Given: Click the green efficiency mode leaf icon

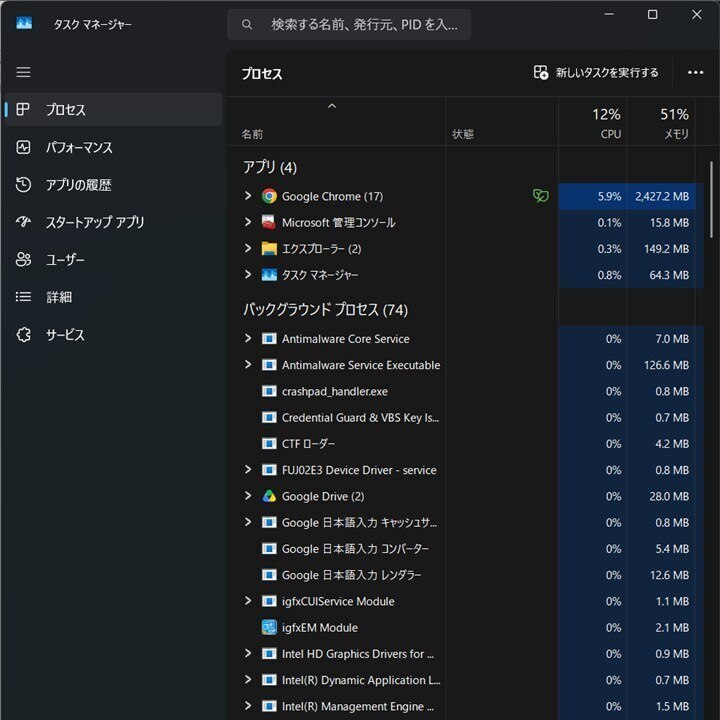Looking at the screenshot, I should click(x=540, y=196).
